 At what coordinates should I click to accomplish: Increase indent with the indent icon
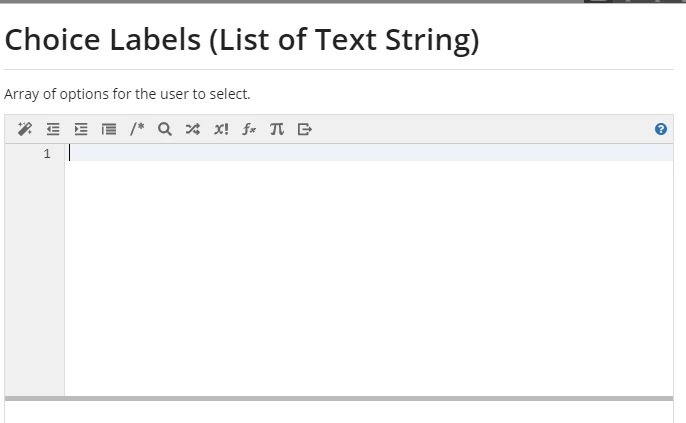coord(81,129)
